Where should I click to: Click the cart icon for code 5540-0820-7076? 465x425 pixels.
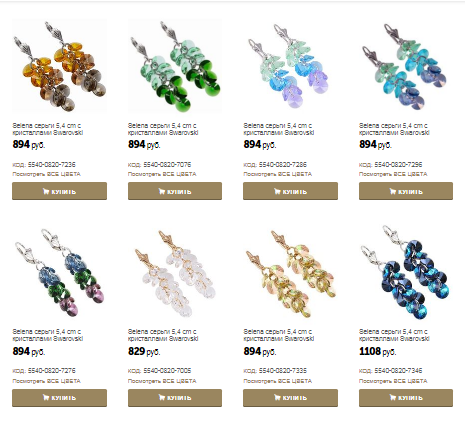(162, 191)
